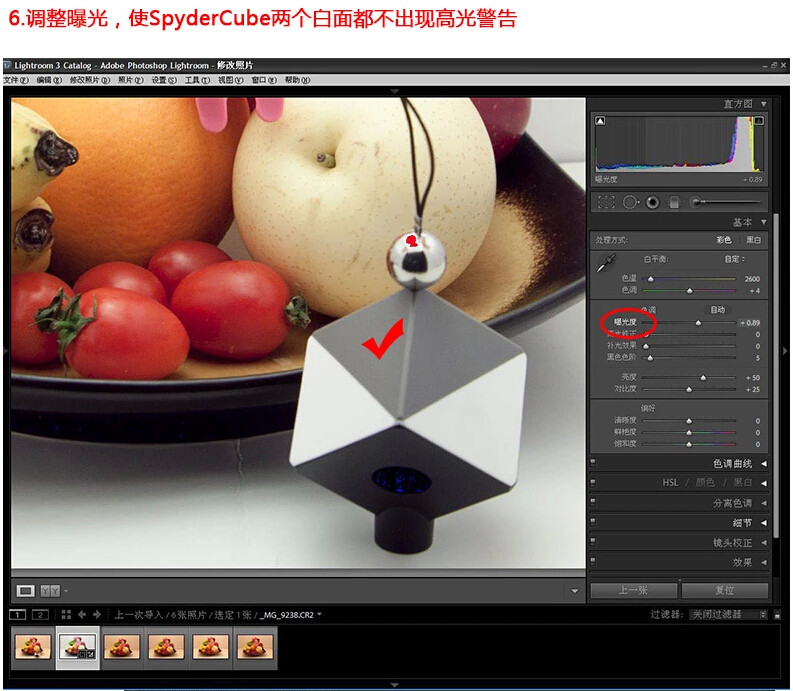Expand the 细节 detail panel
Viewport: 793px width, 691px height.
(x=764, y=523)
